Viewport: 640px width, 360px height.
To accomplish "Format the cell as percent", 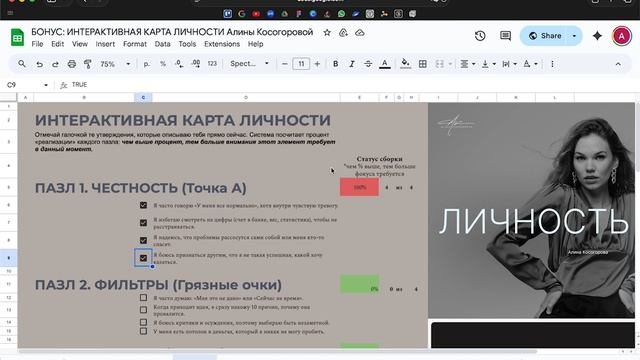I will [163, 64].
